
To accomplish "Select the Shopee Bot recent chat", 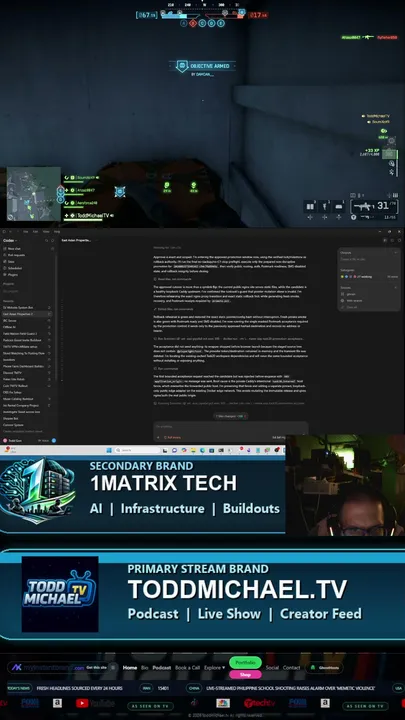I will pos(27,419).
